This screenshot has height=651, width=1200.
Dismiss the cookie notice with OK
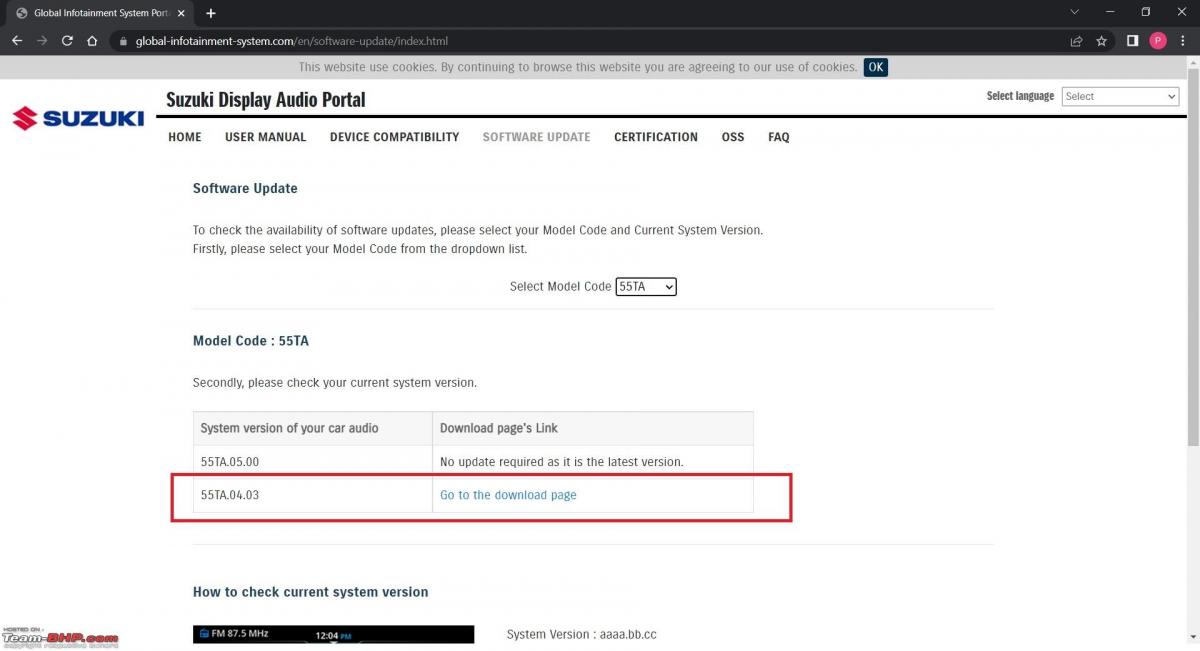[x=876, y=67]
